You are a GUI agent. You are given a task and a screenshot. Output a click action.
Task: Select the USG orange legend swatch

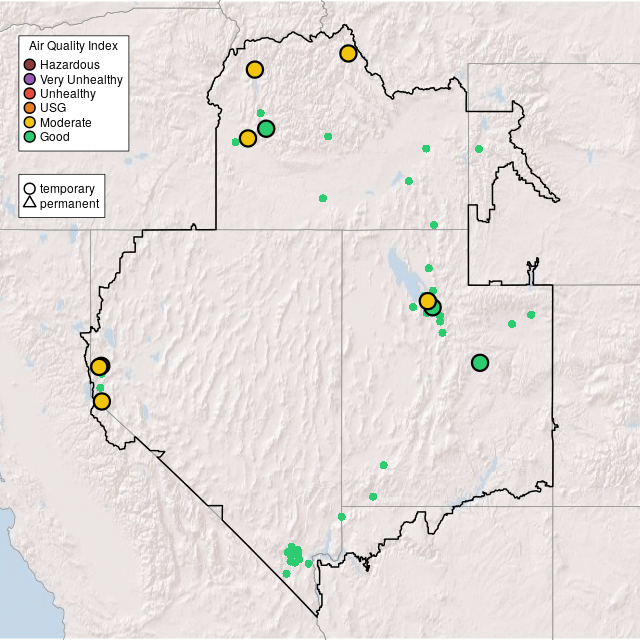click(30, 108)
